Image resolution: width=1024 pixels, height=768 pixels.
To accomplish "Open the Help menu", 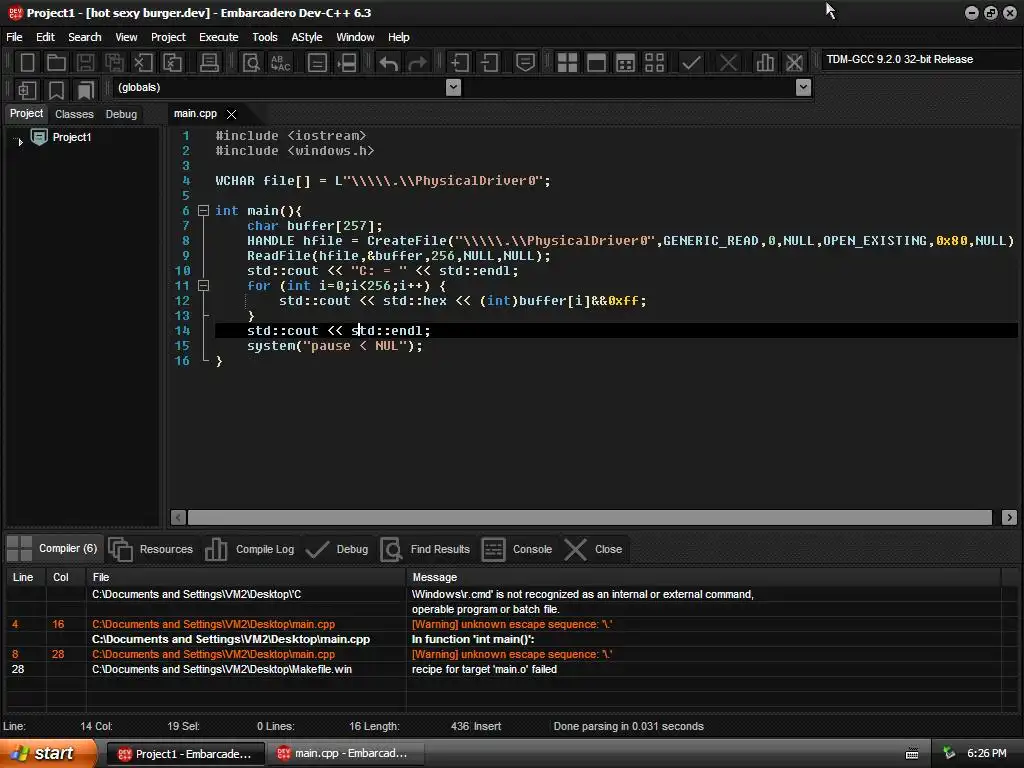I will coord(398,37).
